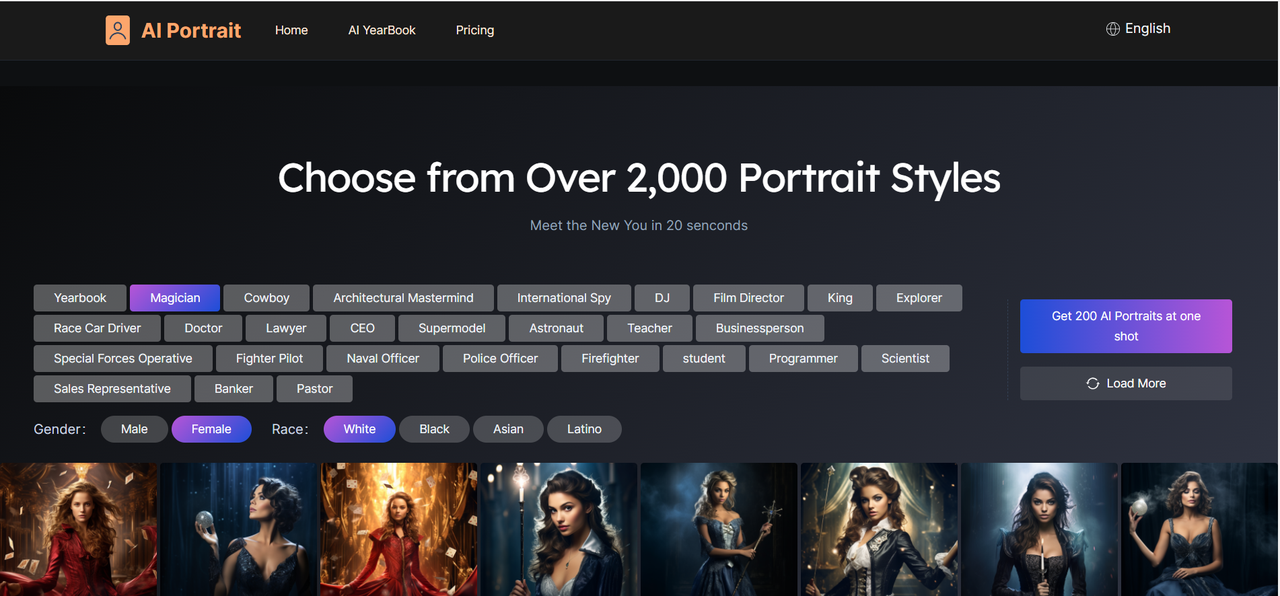Choose Special Forces Operative style

123,358
